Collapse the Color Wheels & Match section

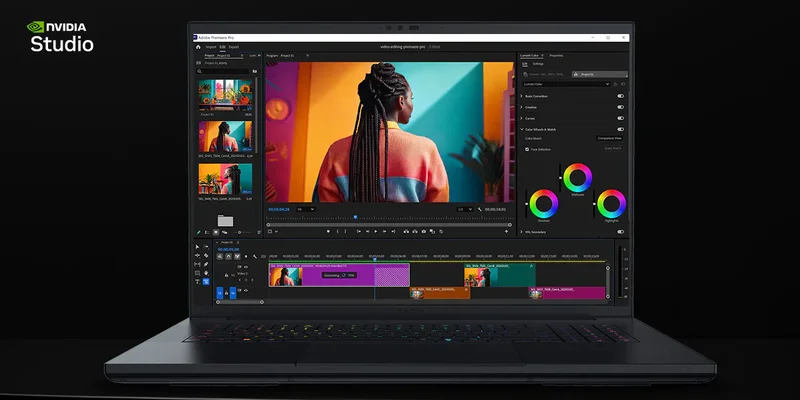[522, 128]
